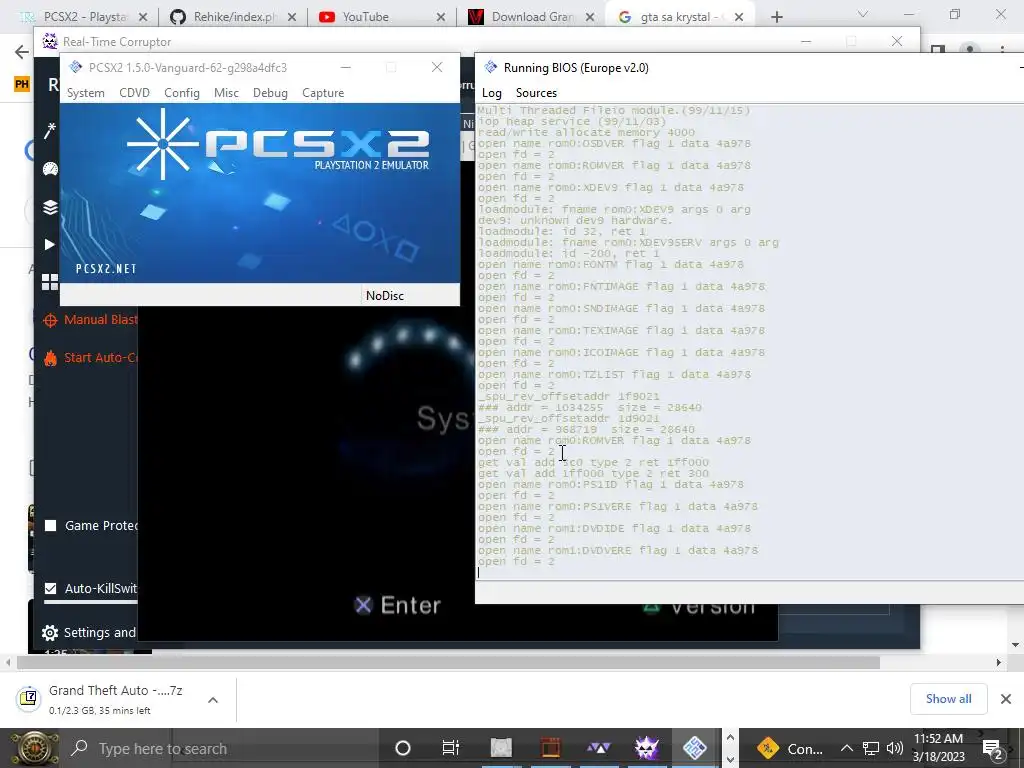Click the taskbar search box
The height and width of the screenshot is (768, 1024).
click(x=219, y=748)
